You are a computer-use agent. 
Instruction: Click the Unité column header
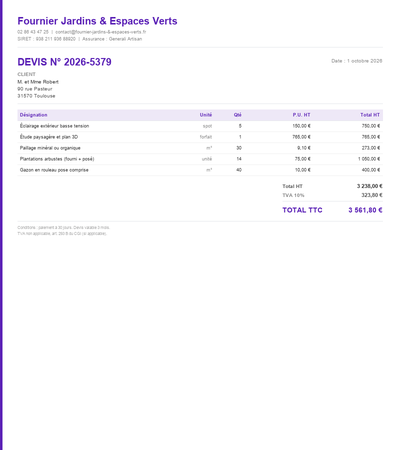pyautogui.click(x=206, y=115)
